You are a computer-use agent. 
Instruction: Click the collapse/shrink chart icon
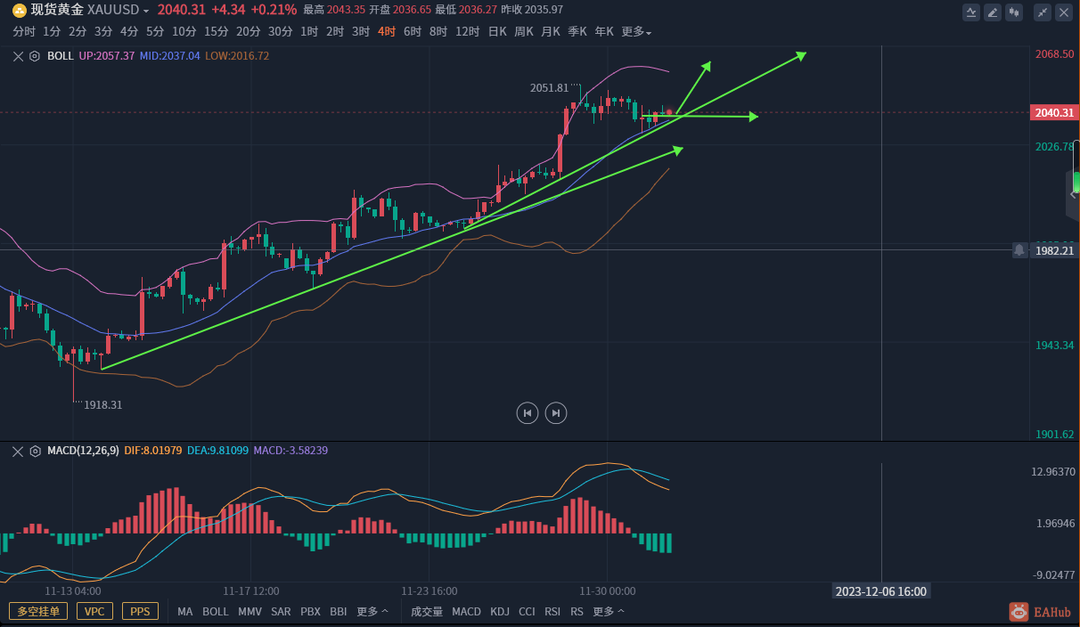point(1043,12)
